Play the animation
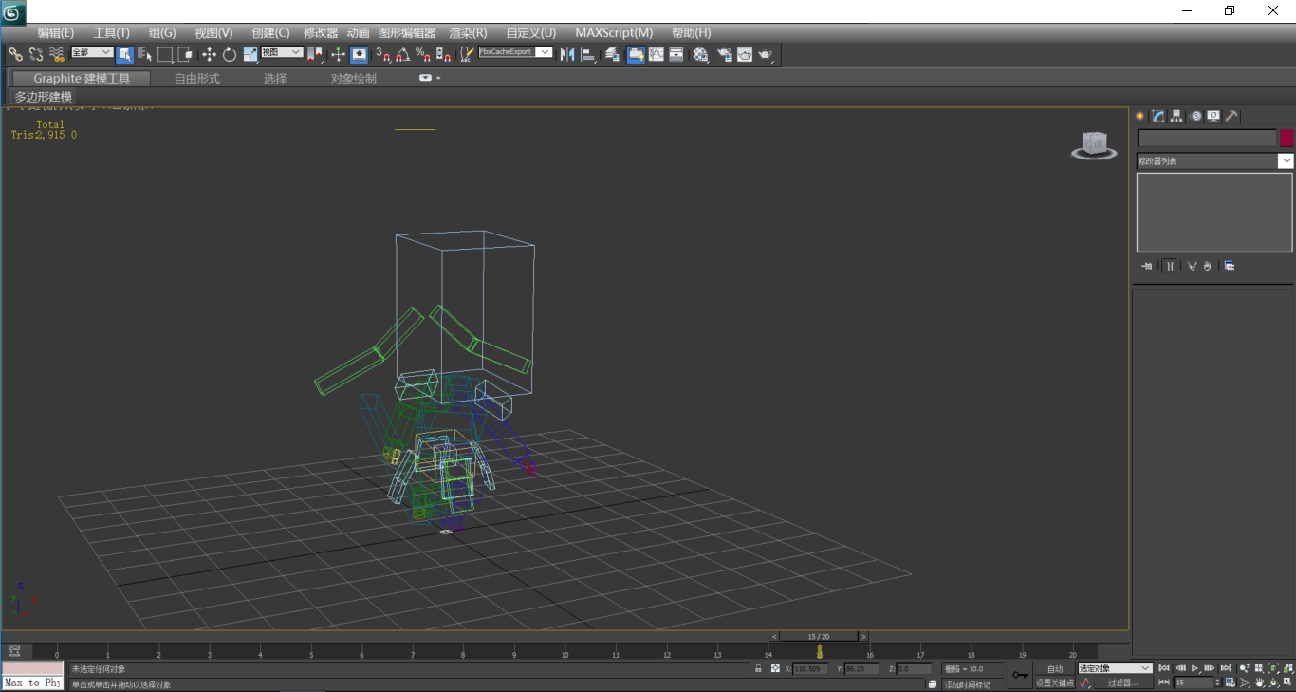The height and width of the screenshot is (692, 1296). (1195, 668)
